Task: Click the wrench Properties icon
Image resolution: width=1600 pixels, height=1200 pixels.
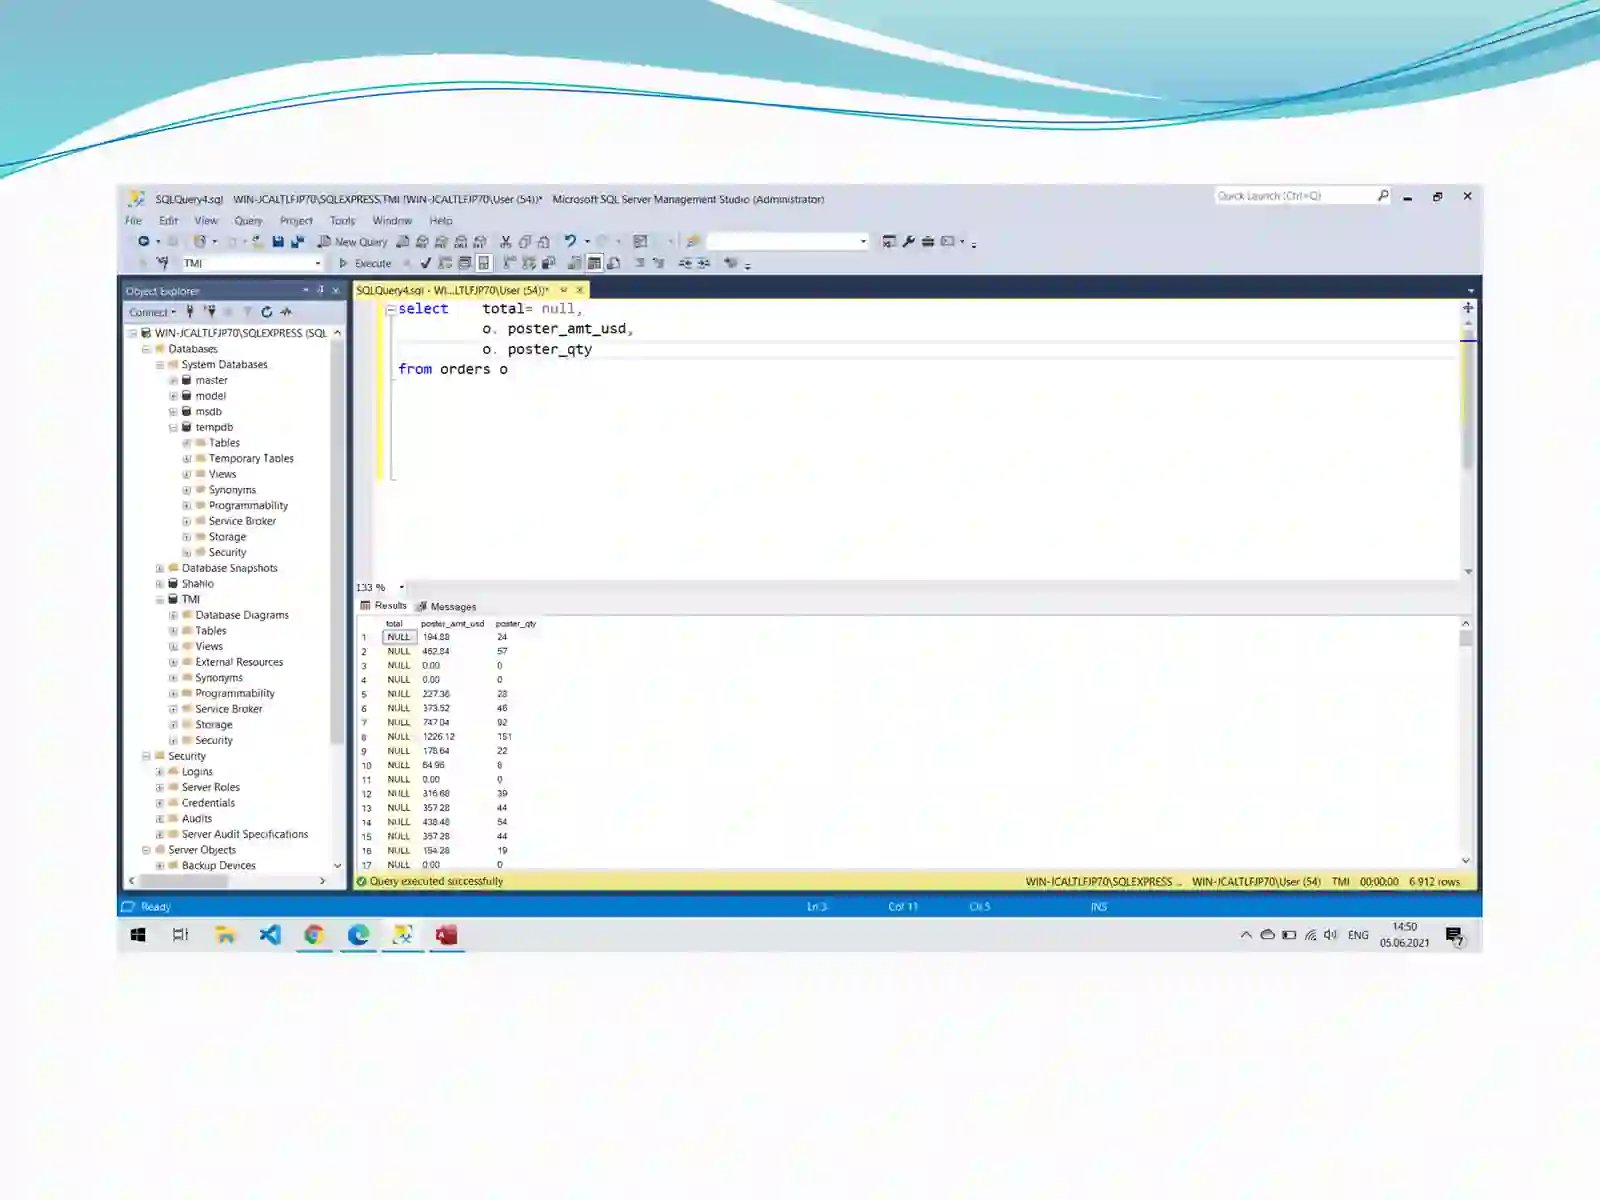Action: coord(909,241)
